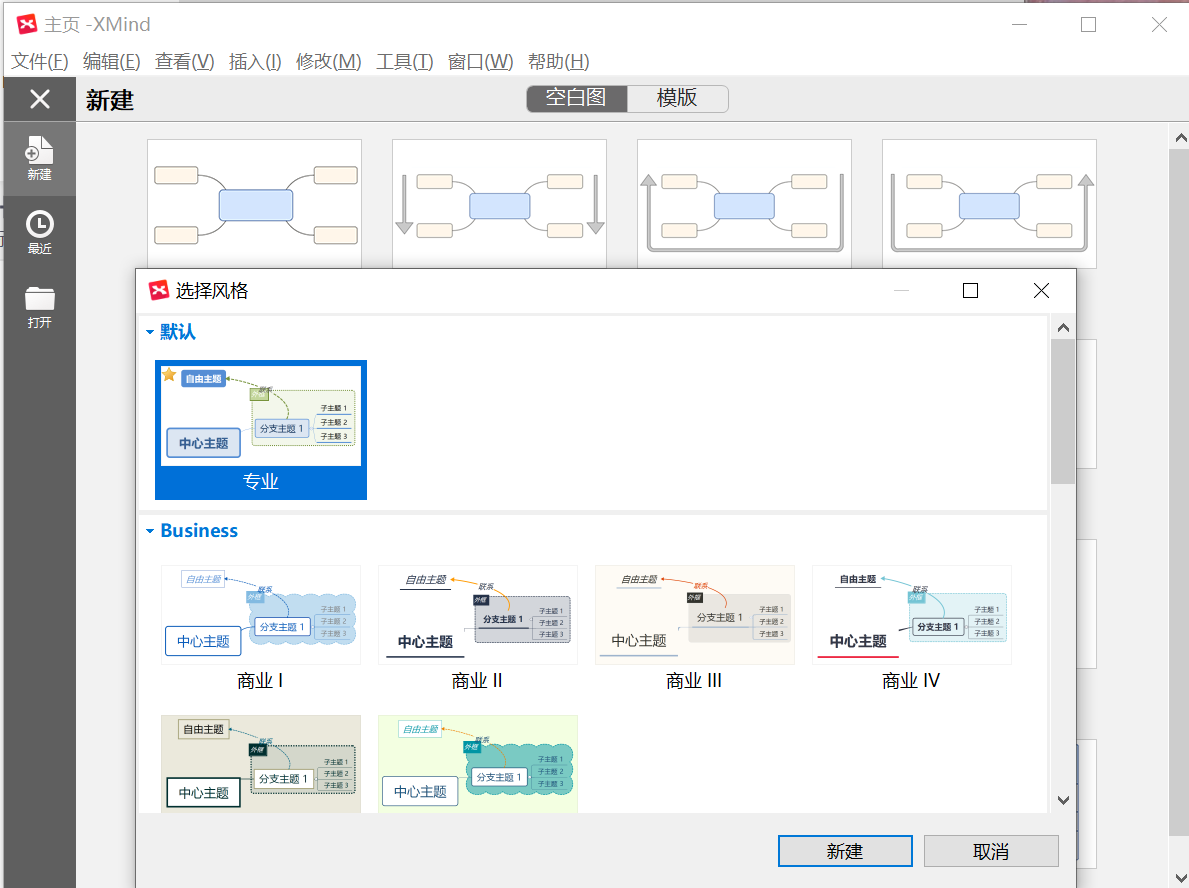The height and width of the screenshot is (888, 1189).
Task: Choose the map template with up-arrow on right
Action: [x=990, y=203]
